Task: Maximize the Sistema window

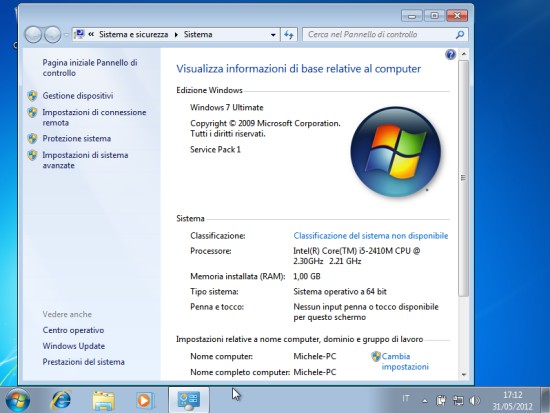Action: (434, 16)
